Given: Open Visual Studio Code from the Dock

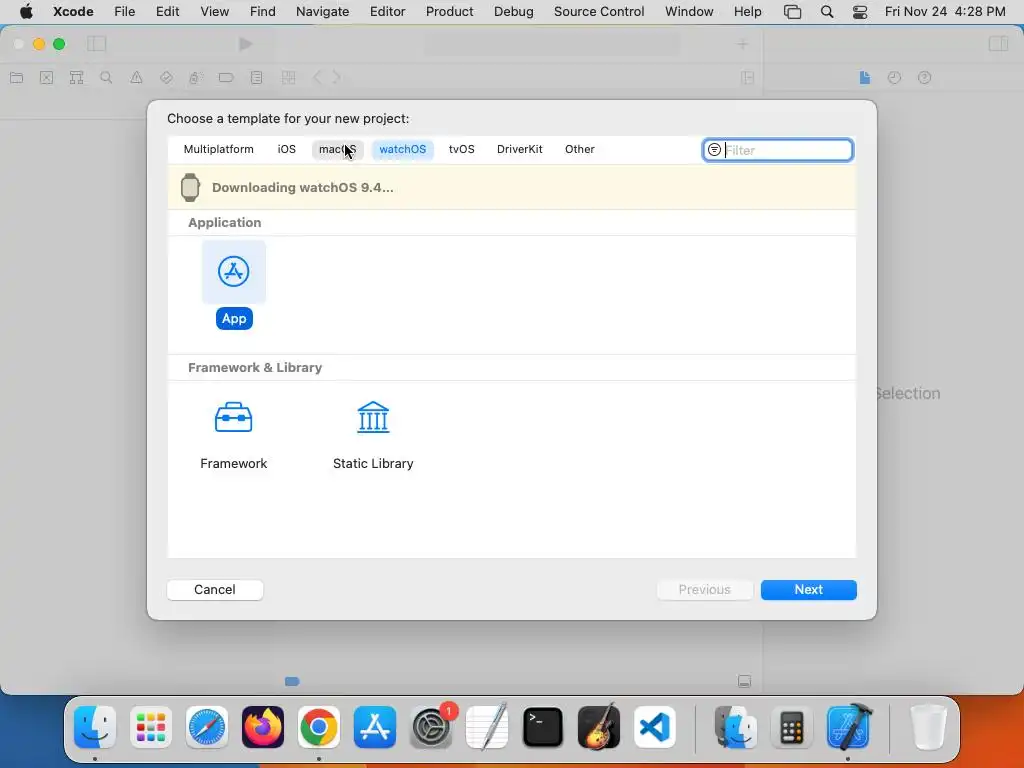Looking at the screenshot, I should pyautogui.click(x=655, y=727).
